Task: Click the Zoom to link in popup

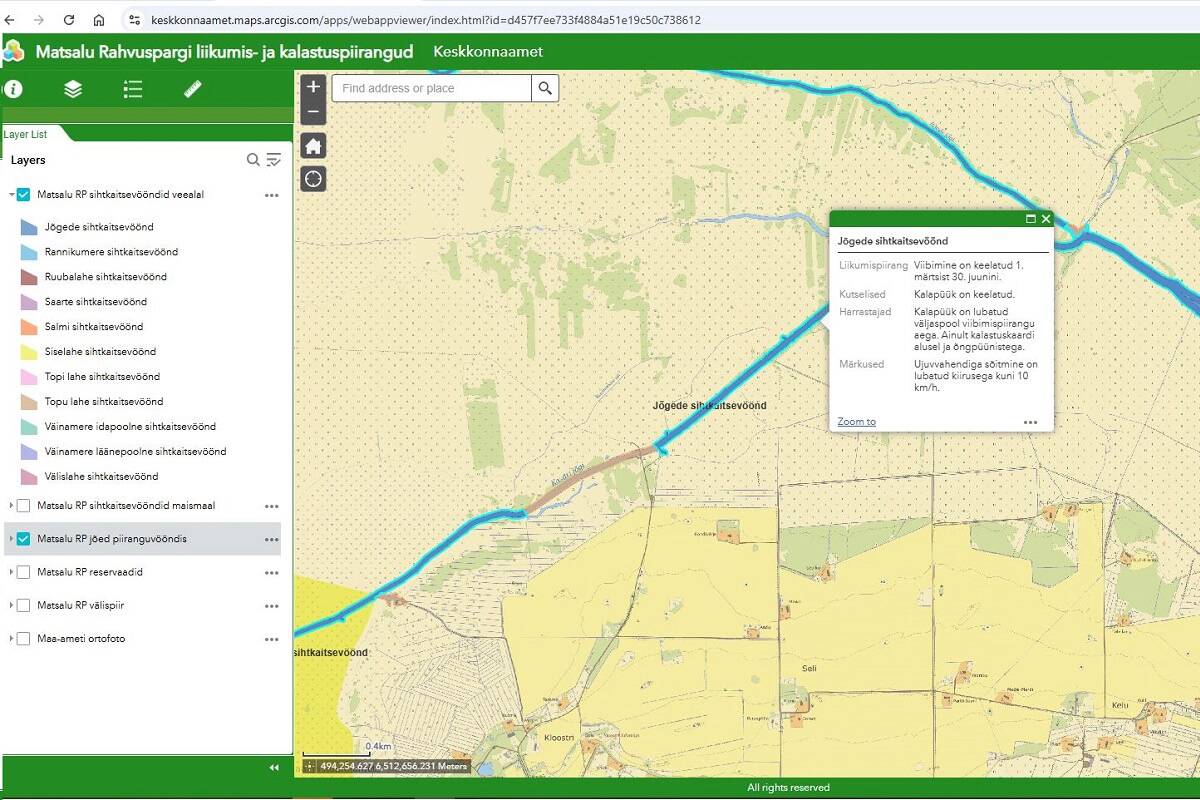Action: click(x=856, y=422)
